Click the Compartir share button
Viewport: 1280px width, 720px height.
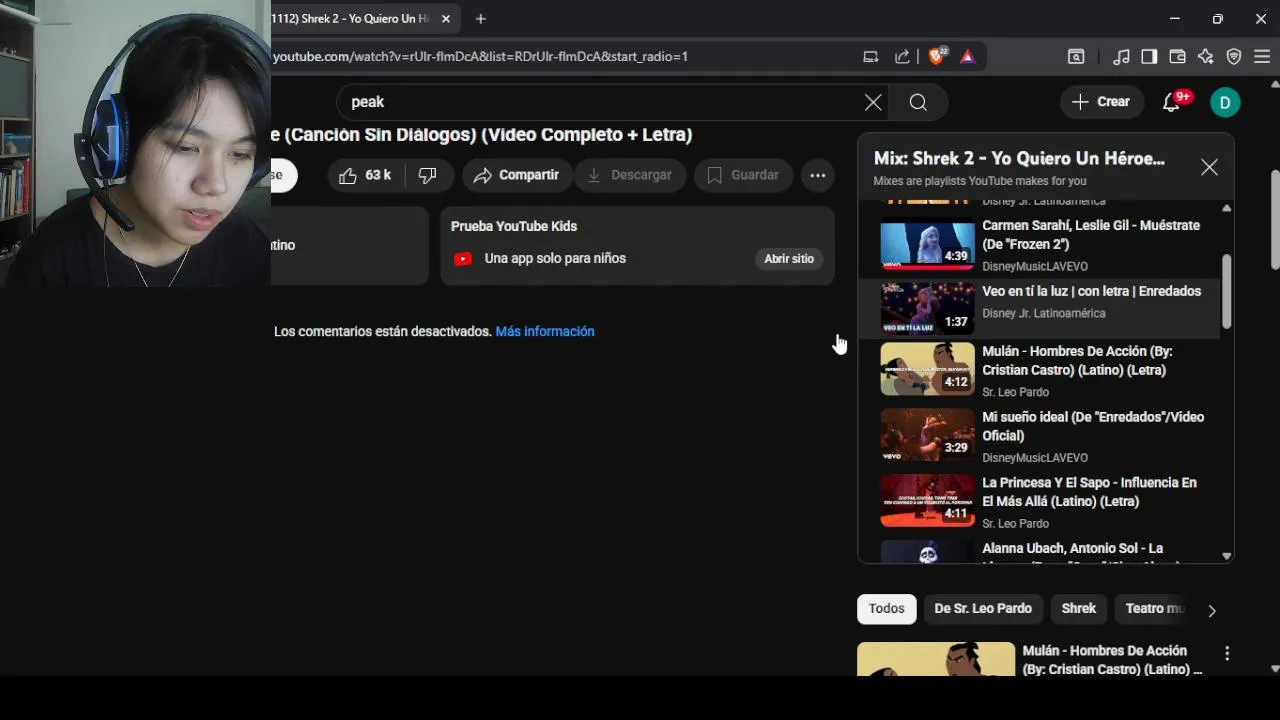tap(517, 175)
